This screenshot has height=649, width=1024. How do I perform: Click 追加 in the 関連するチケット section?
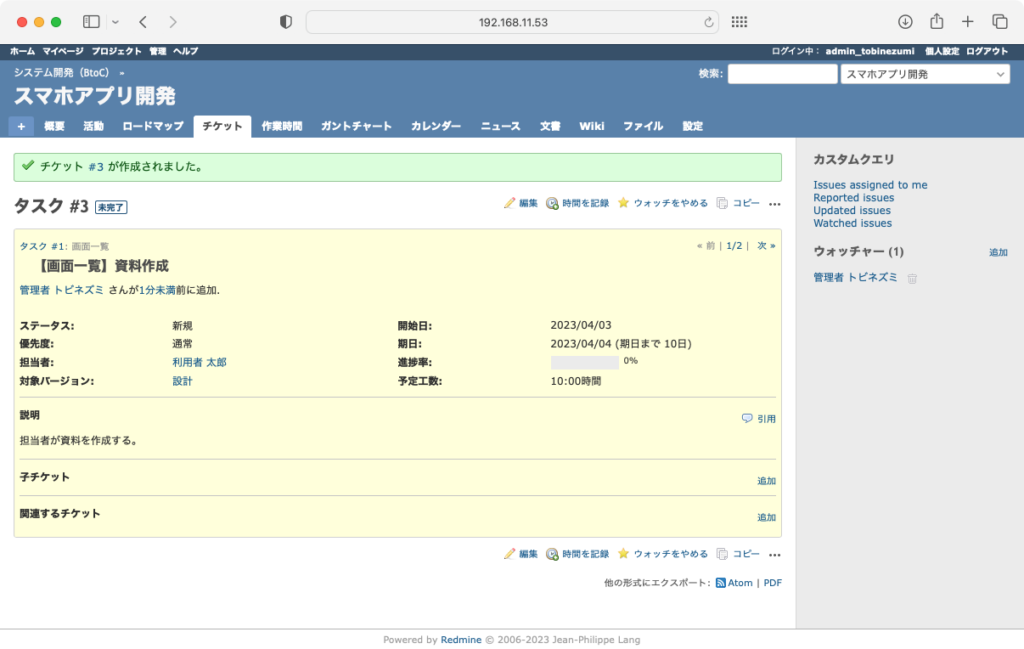pos(766,517)
